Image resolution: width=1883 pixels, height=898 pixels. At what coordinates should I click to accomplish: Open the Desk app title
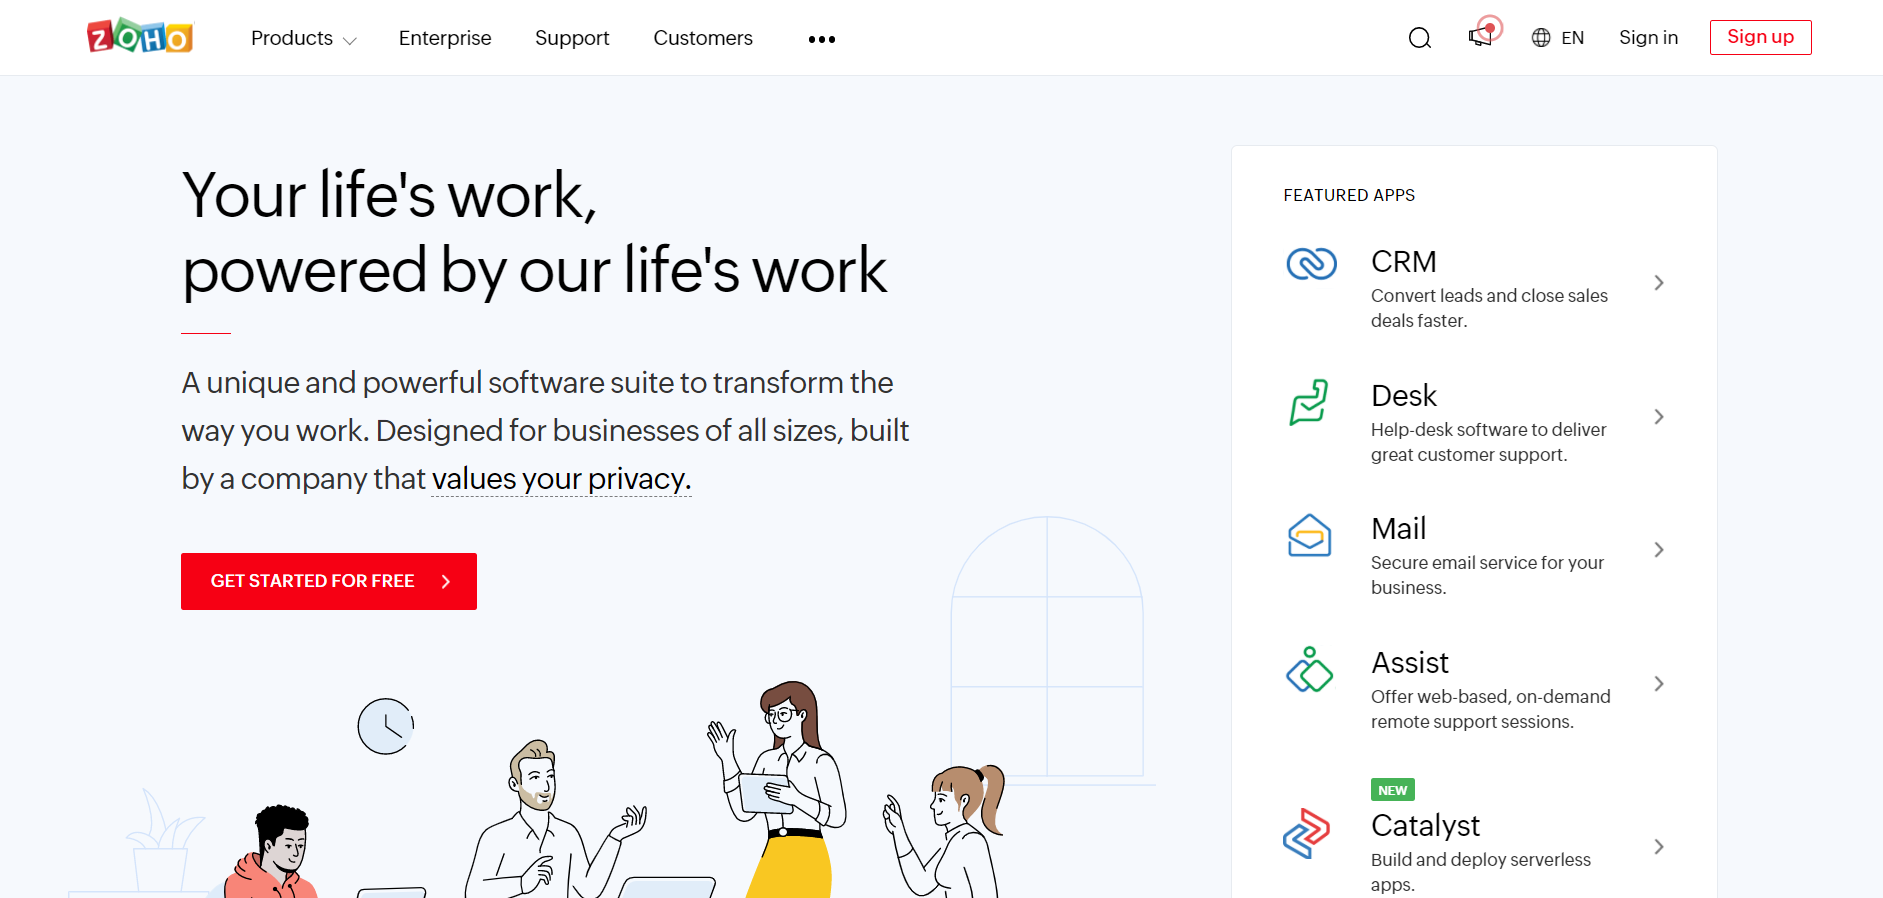(x=1404, y=396)
